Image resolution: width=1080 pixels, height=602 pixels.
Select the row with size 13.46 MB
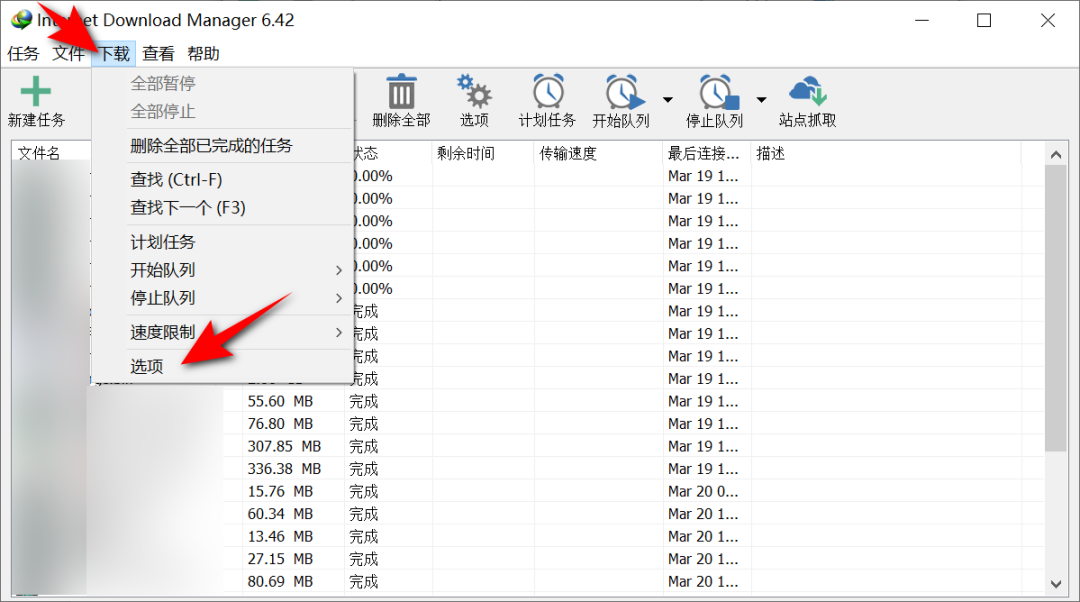528,536
